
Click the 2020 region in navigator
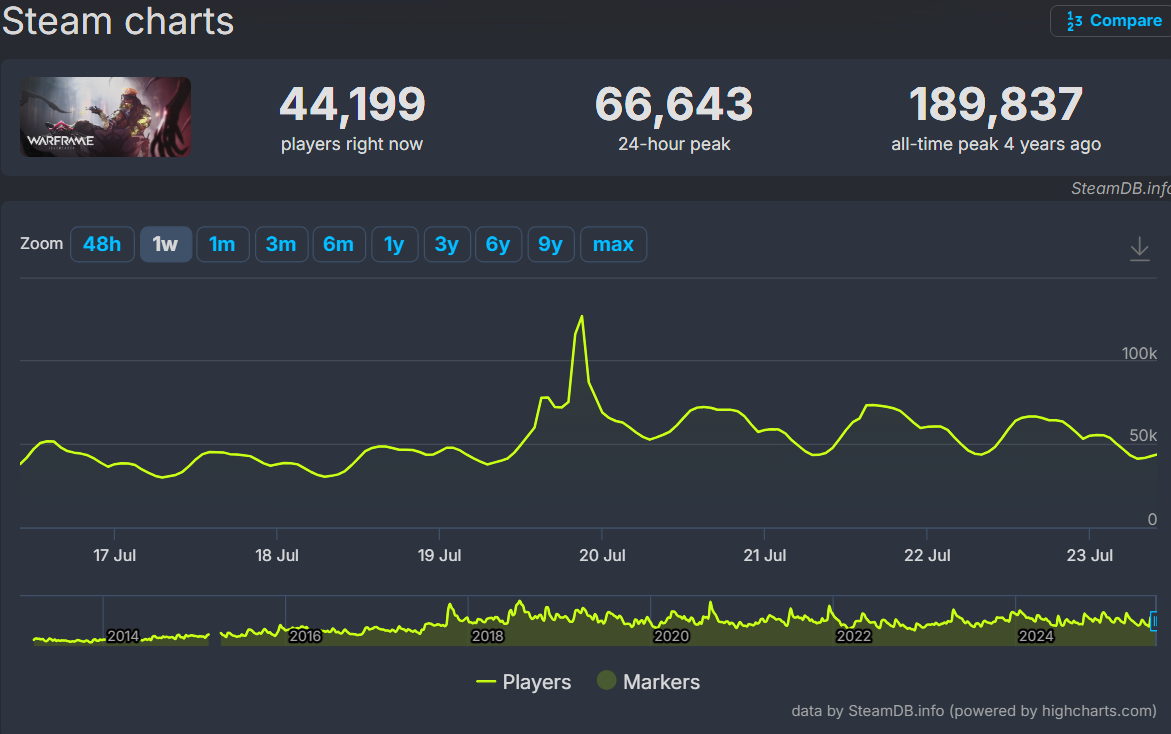tap(671, 636)
